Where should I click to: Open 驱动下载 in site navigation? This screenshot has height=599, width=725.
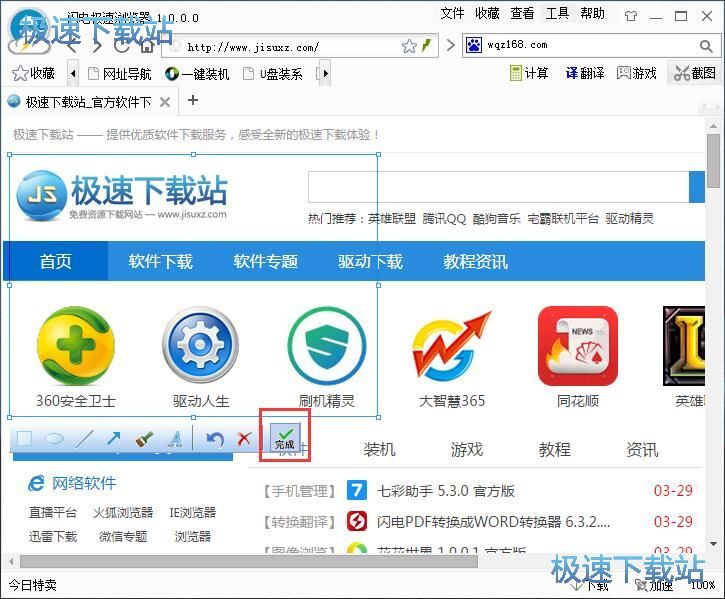(x=370, y=261)
